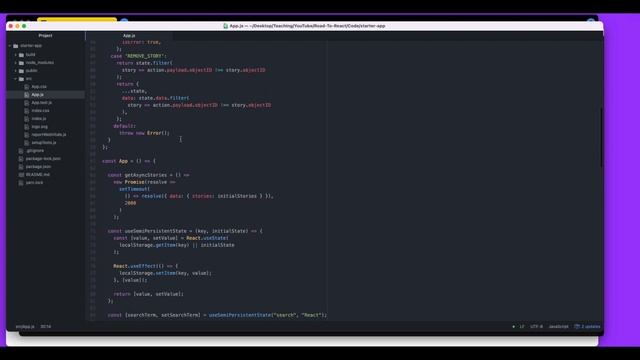Click the public folder icon

pyautogui.click(x=21, y=71)
